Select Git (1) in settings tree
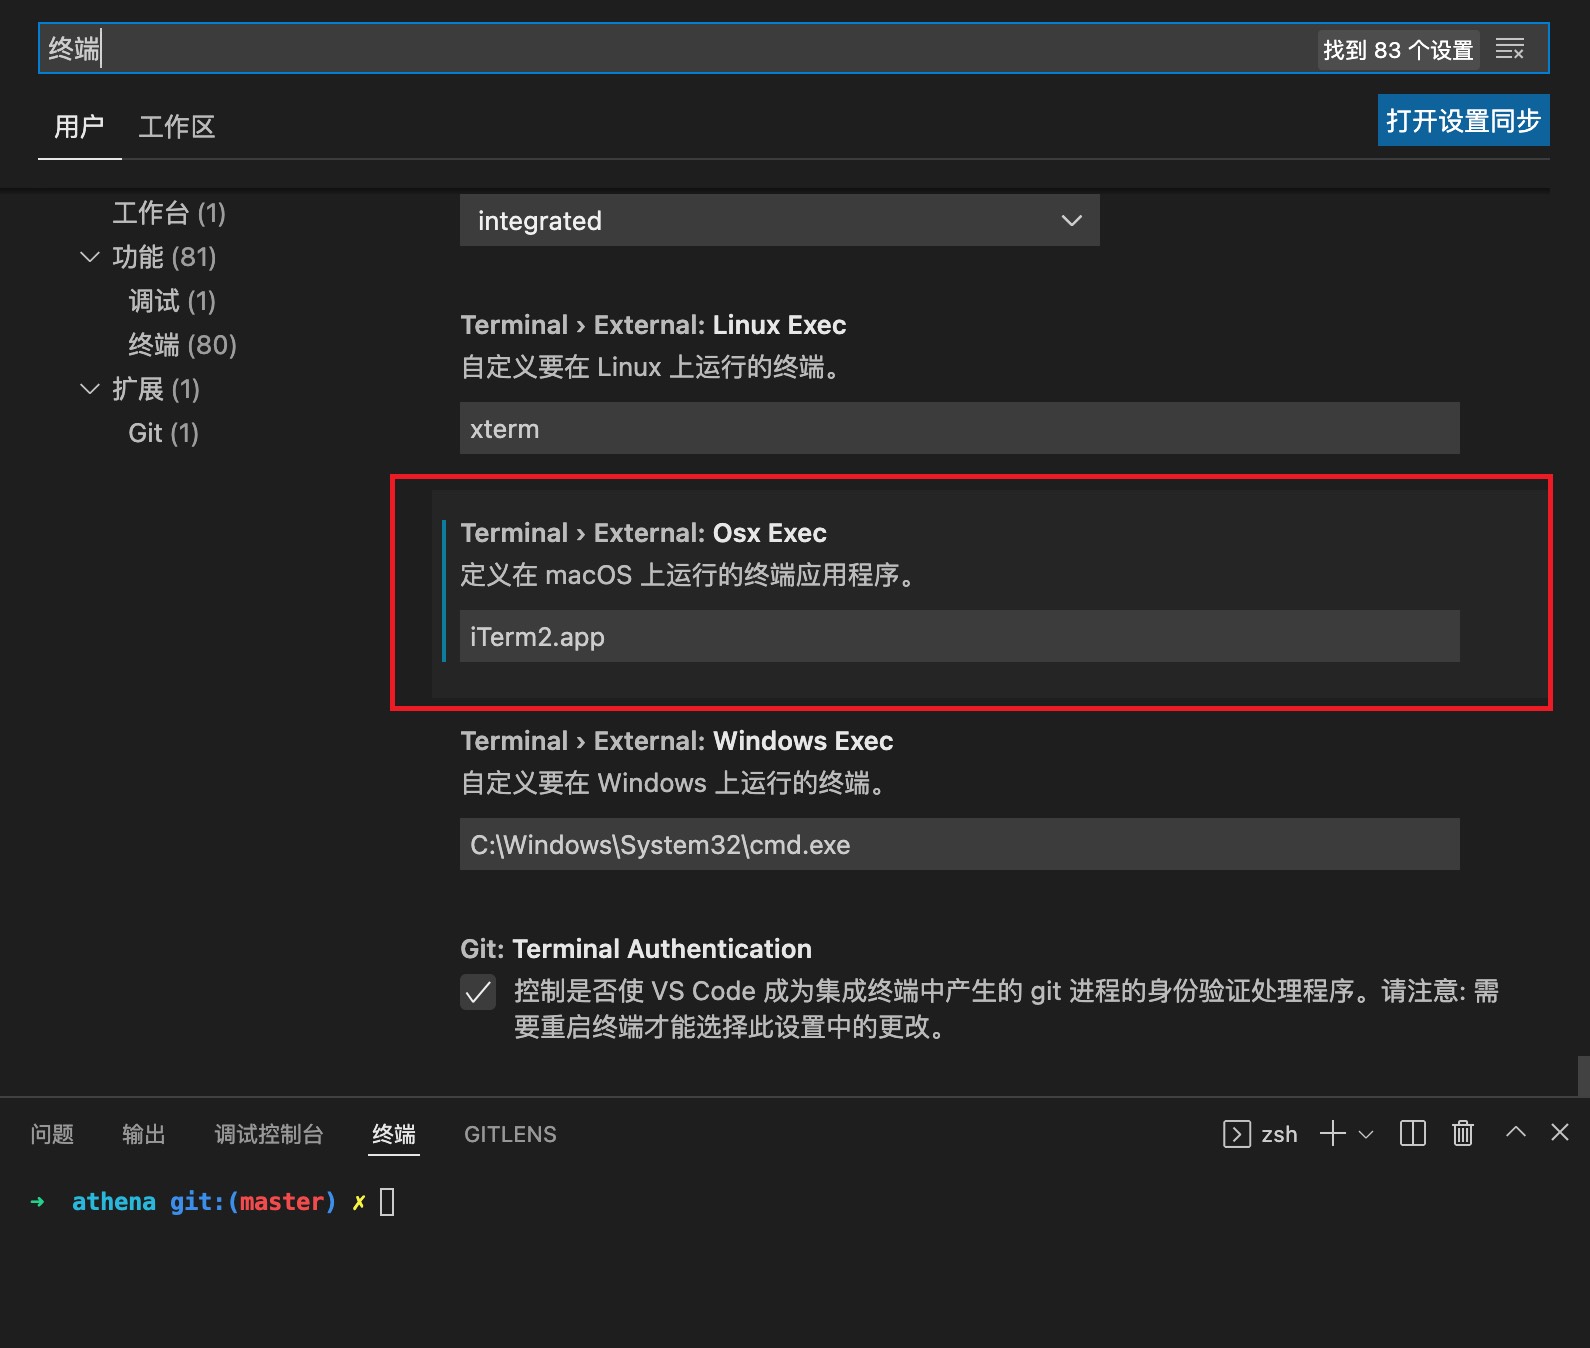 click(x=164, y=433)
